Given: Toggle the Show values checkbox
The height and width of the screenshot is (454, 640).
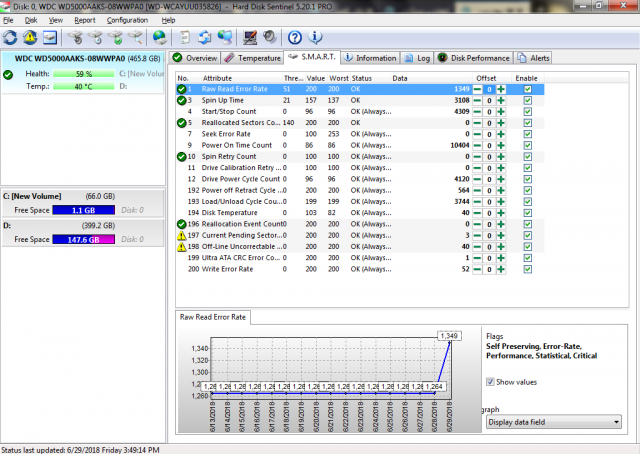Looking at the screenshot, I should (490, 381).
